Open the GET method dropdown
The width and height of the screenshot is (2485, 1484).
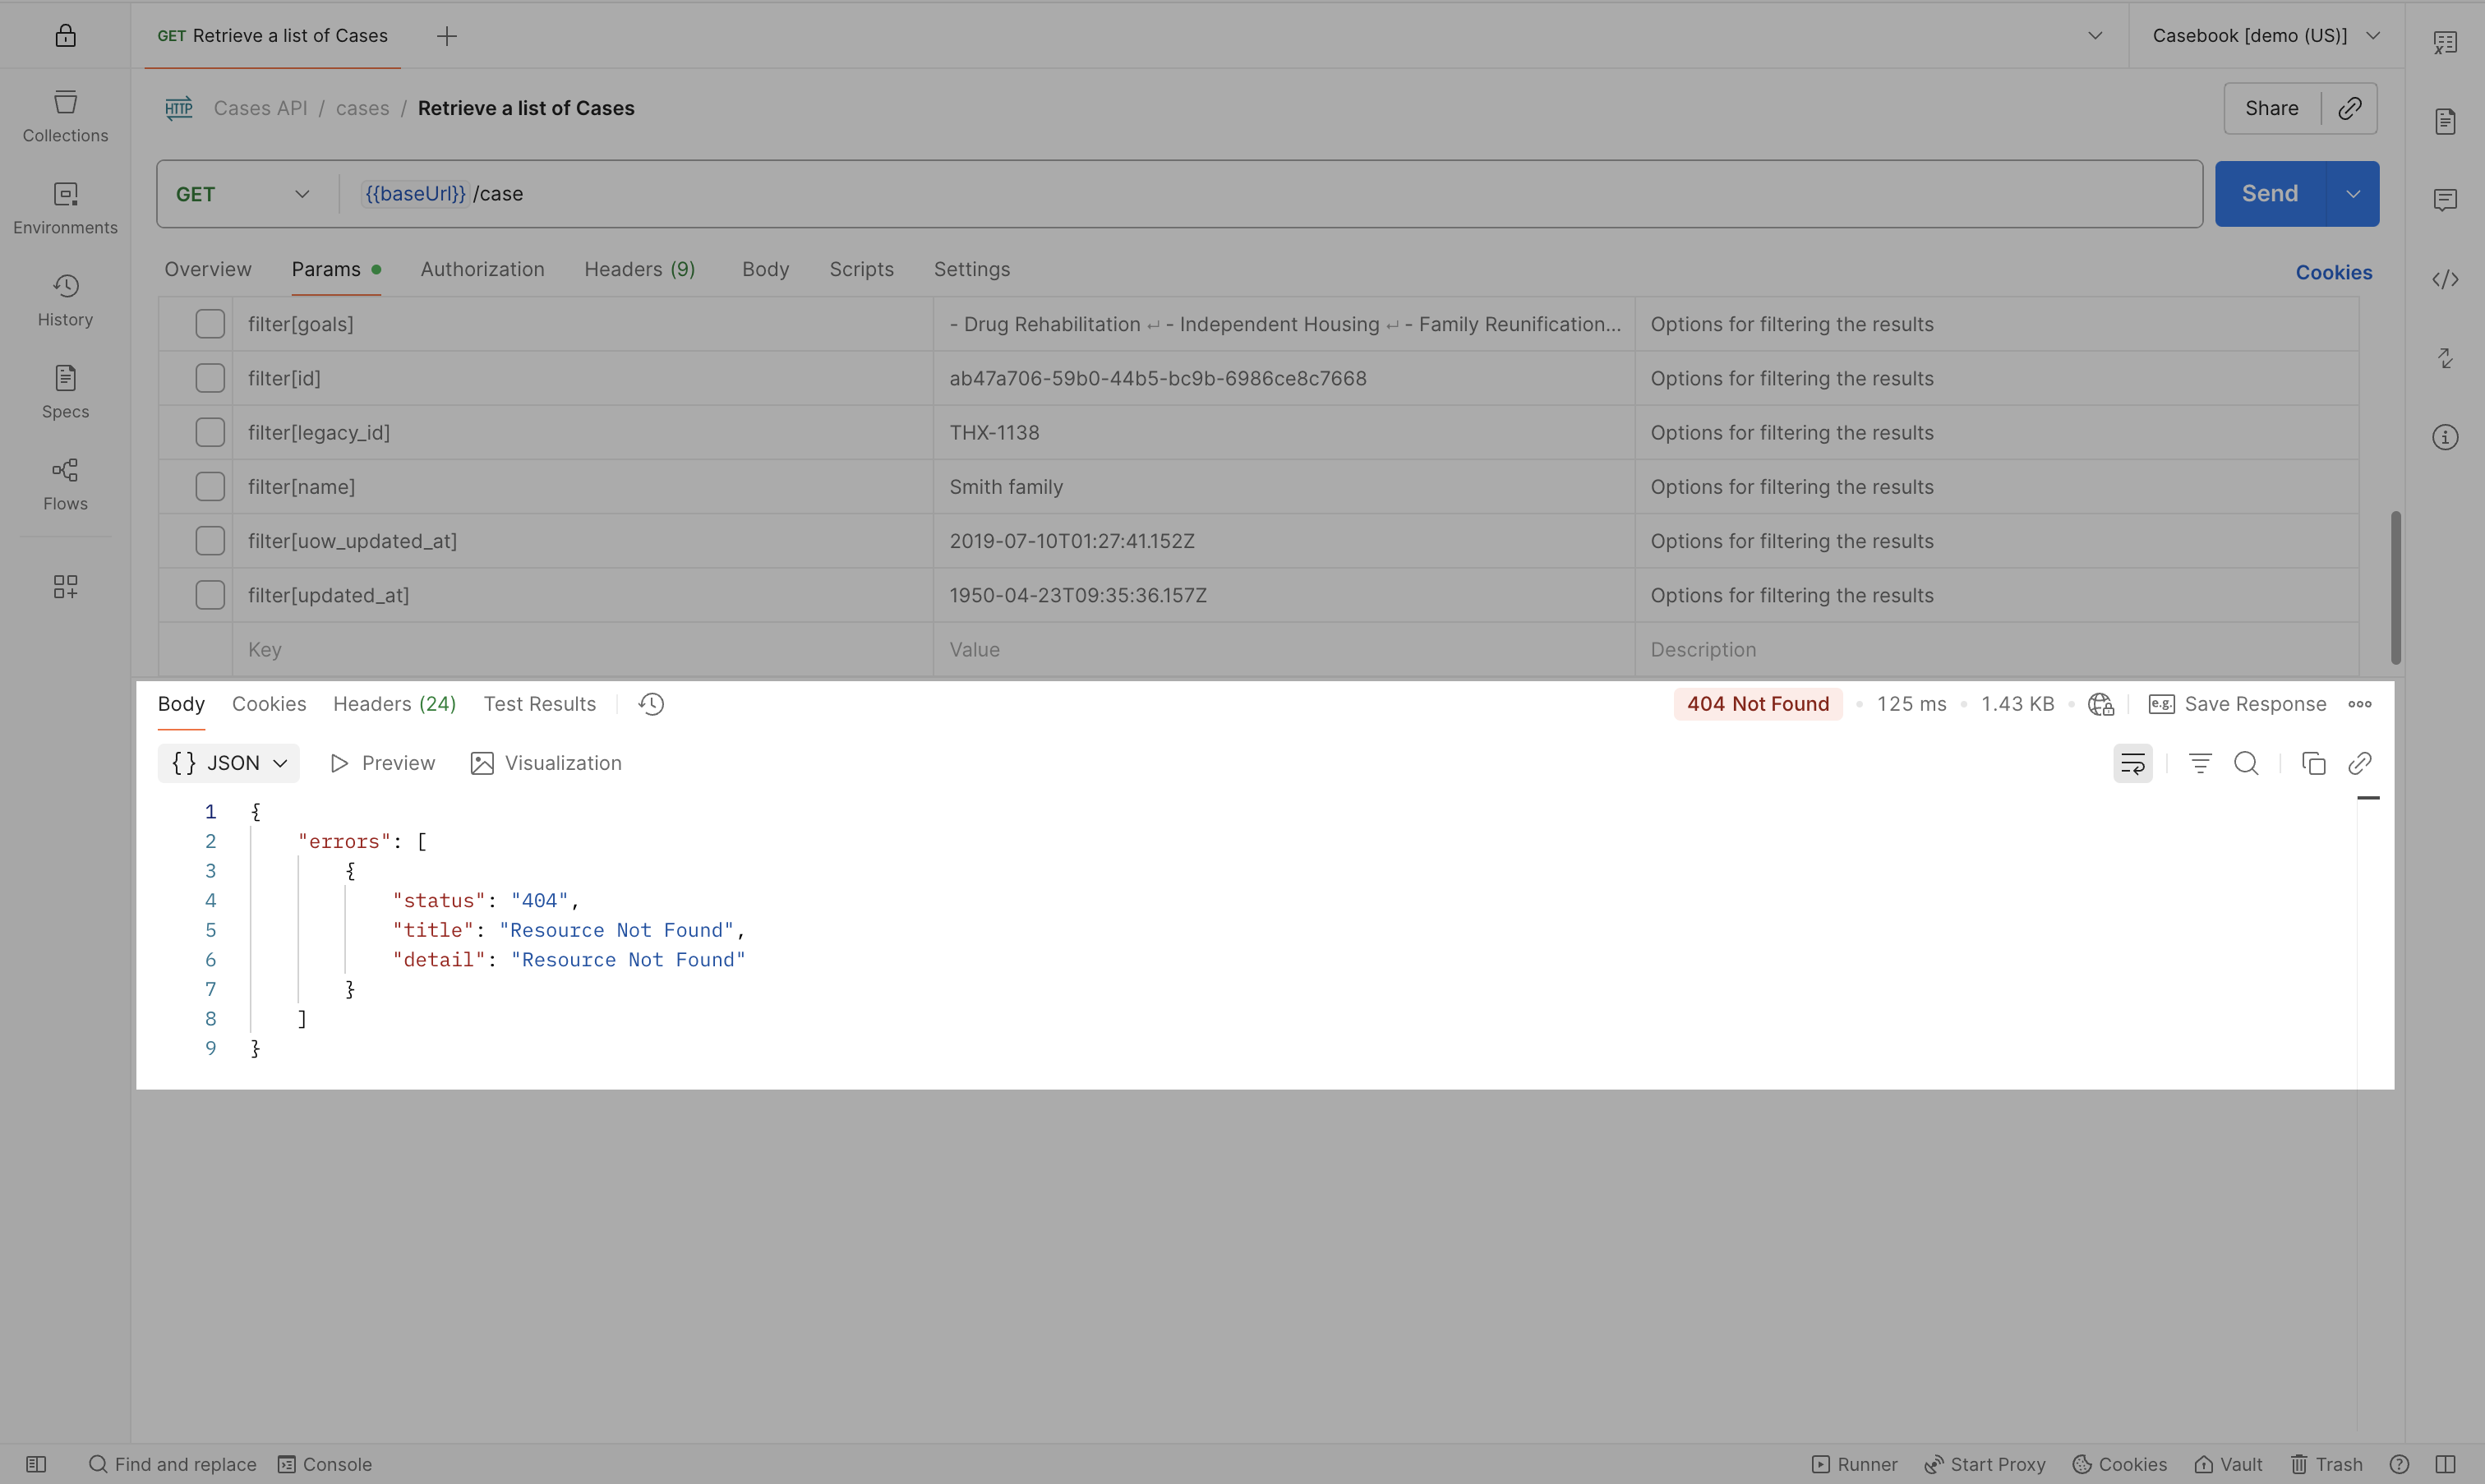coord(243,194)
